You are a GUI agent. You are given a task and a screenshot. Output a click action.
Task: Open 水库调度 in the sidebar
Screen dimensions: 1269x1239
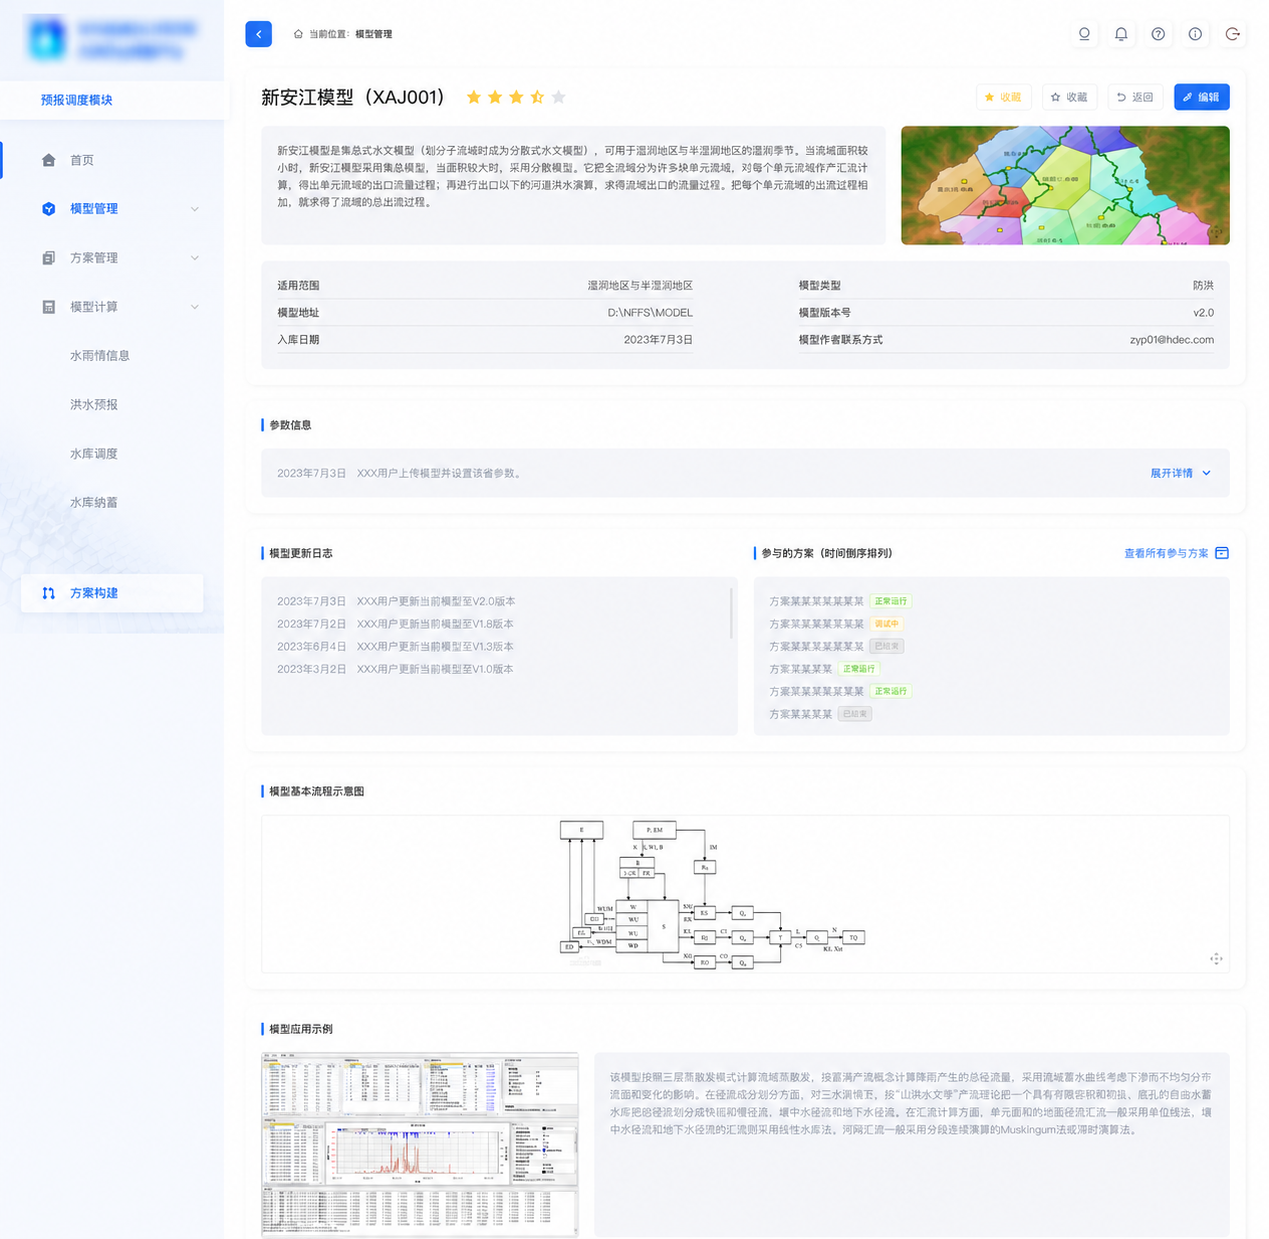pos(94,454)
